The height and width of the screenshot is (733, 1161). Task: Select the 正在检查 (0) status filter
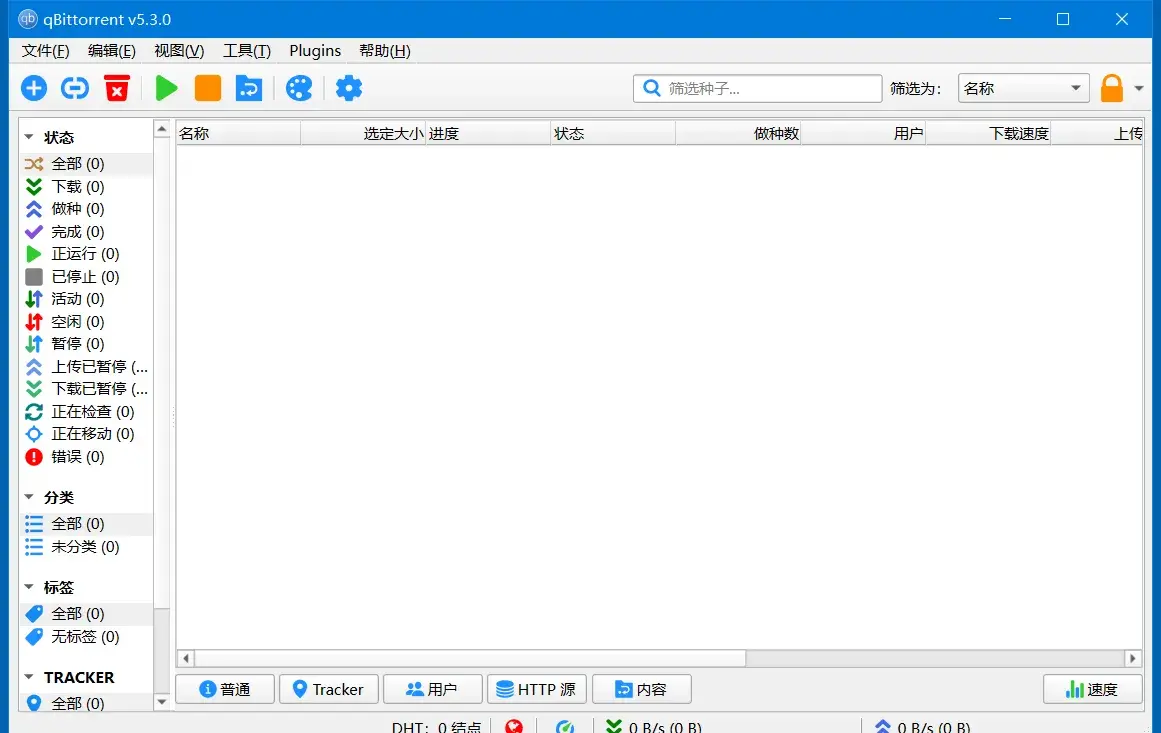coord(87,412)
